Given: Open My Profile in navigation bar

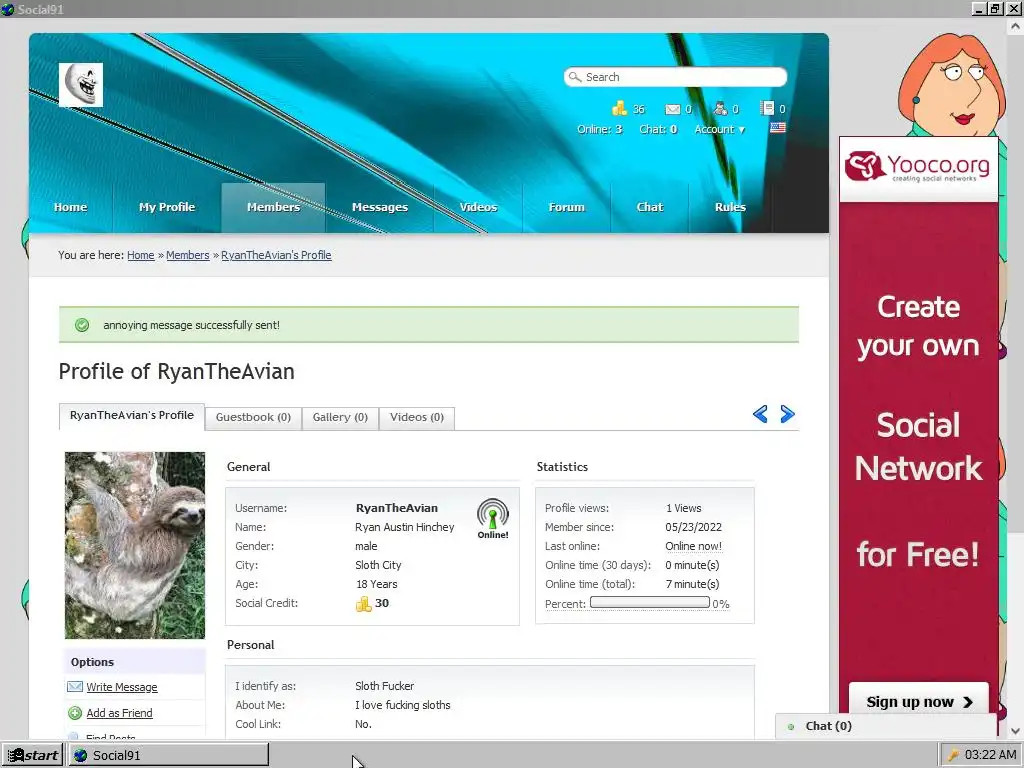Looking at the screenshot, I should 167,207.
